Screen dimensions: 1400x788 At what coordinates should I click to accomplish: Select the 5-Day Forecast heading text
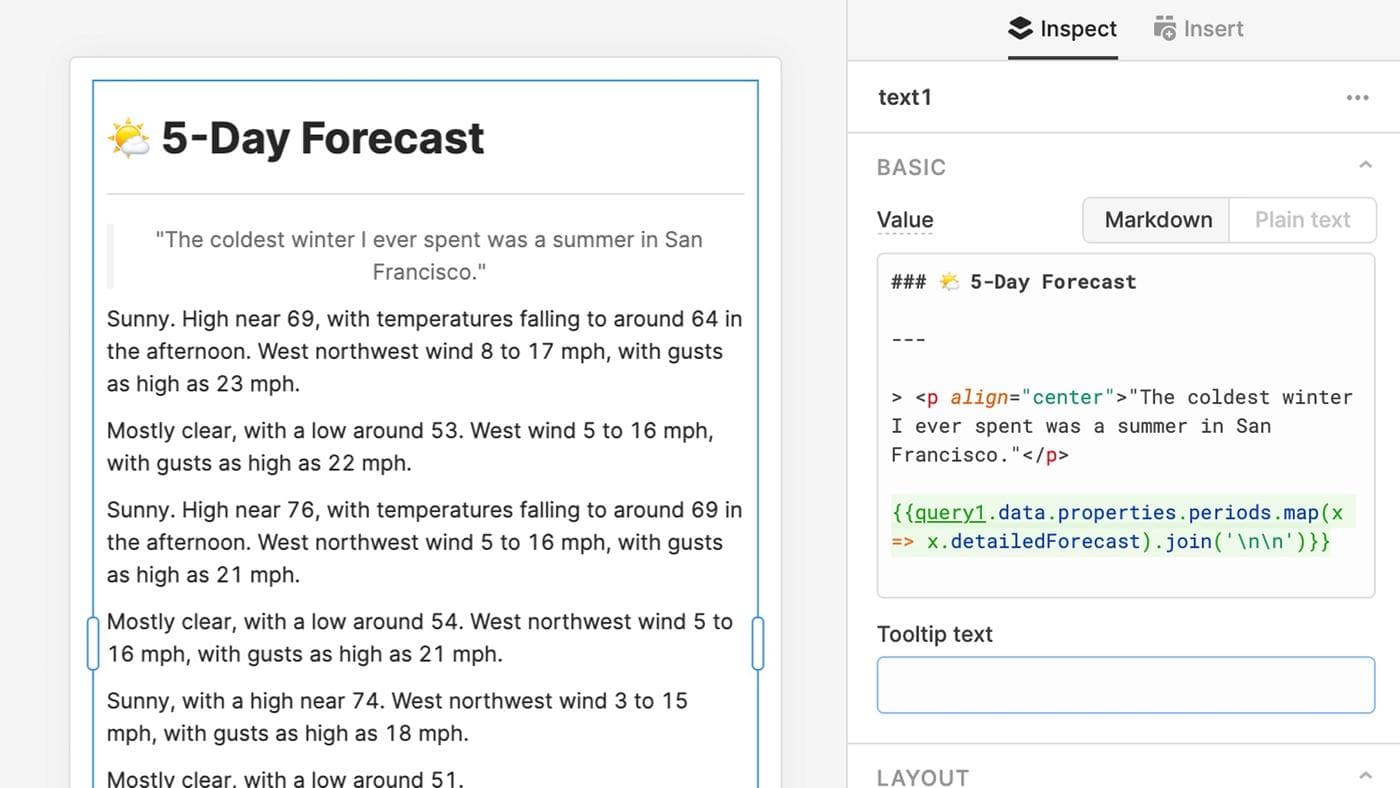click(x=322, y=139)
